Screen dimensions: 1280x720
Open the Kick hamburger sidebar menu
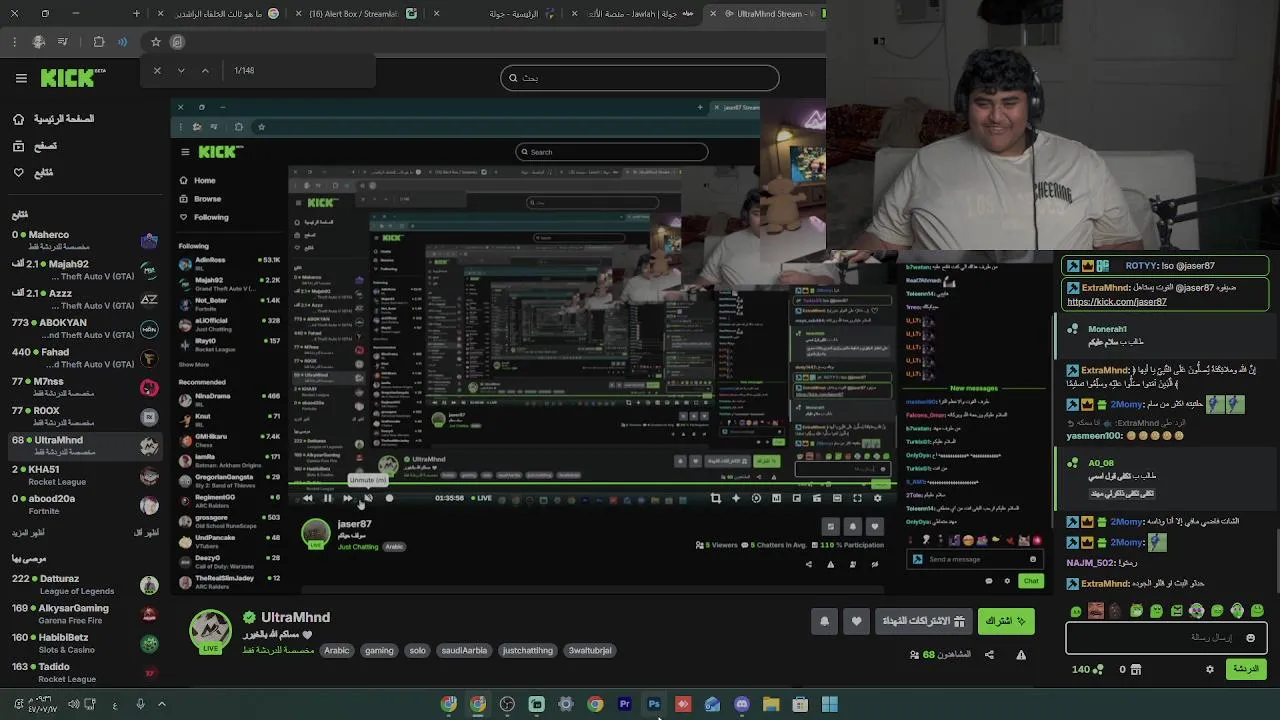coord(21,78)
